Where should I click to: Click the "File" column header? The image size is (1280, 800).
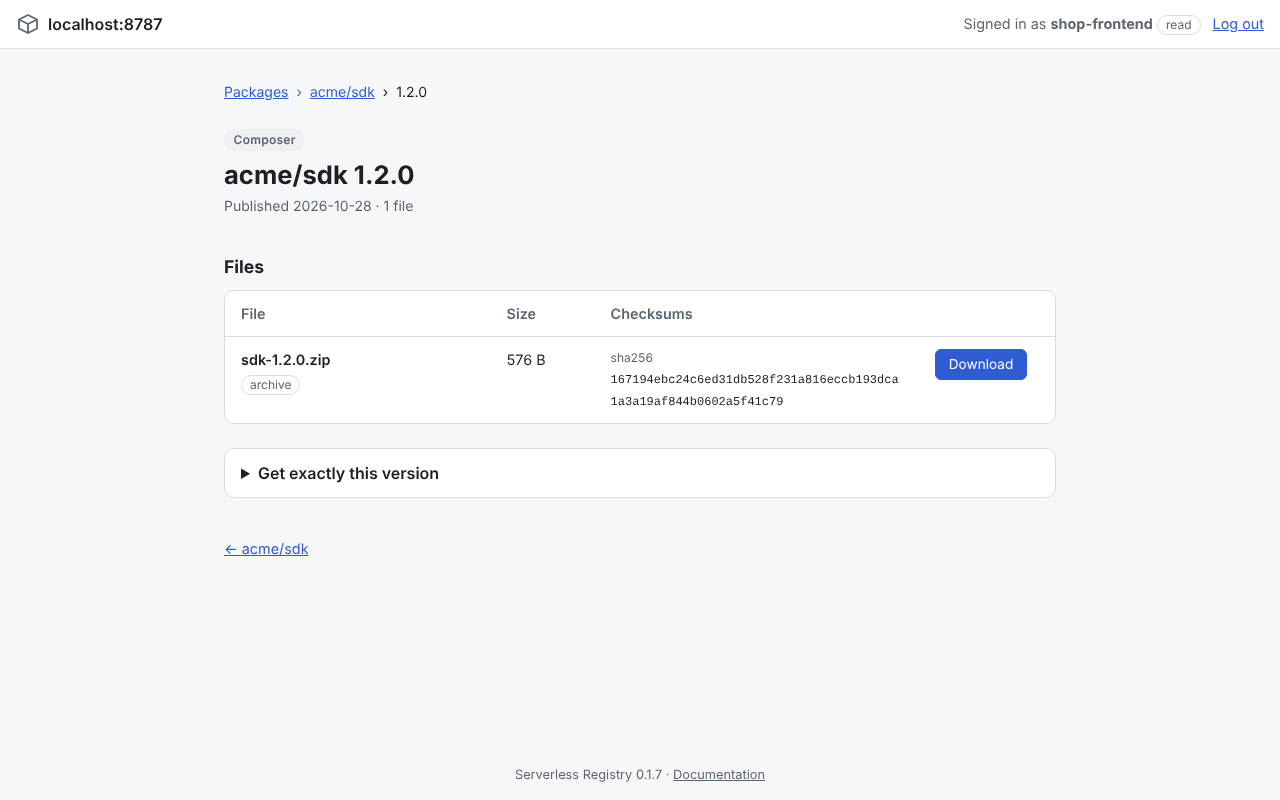253,314
